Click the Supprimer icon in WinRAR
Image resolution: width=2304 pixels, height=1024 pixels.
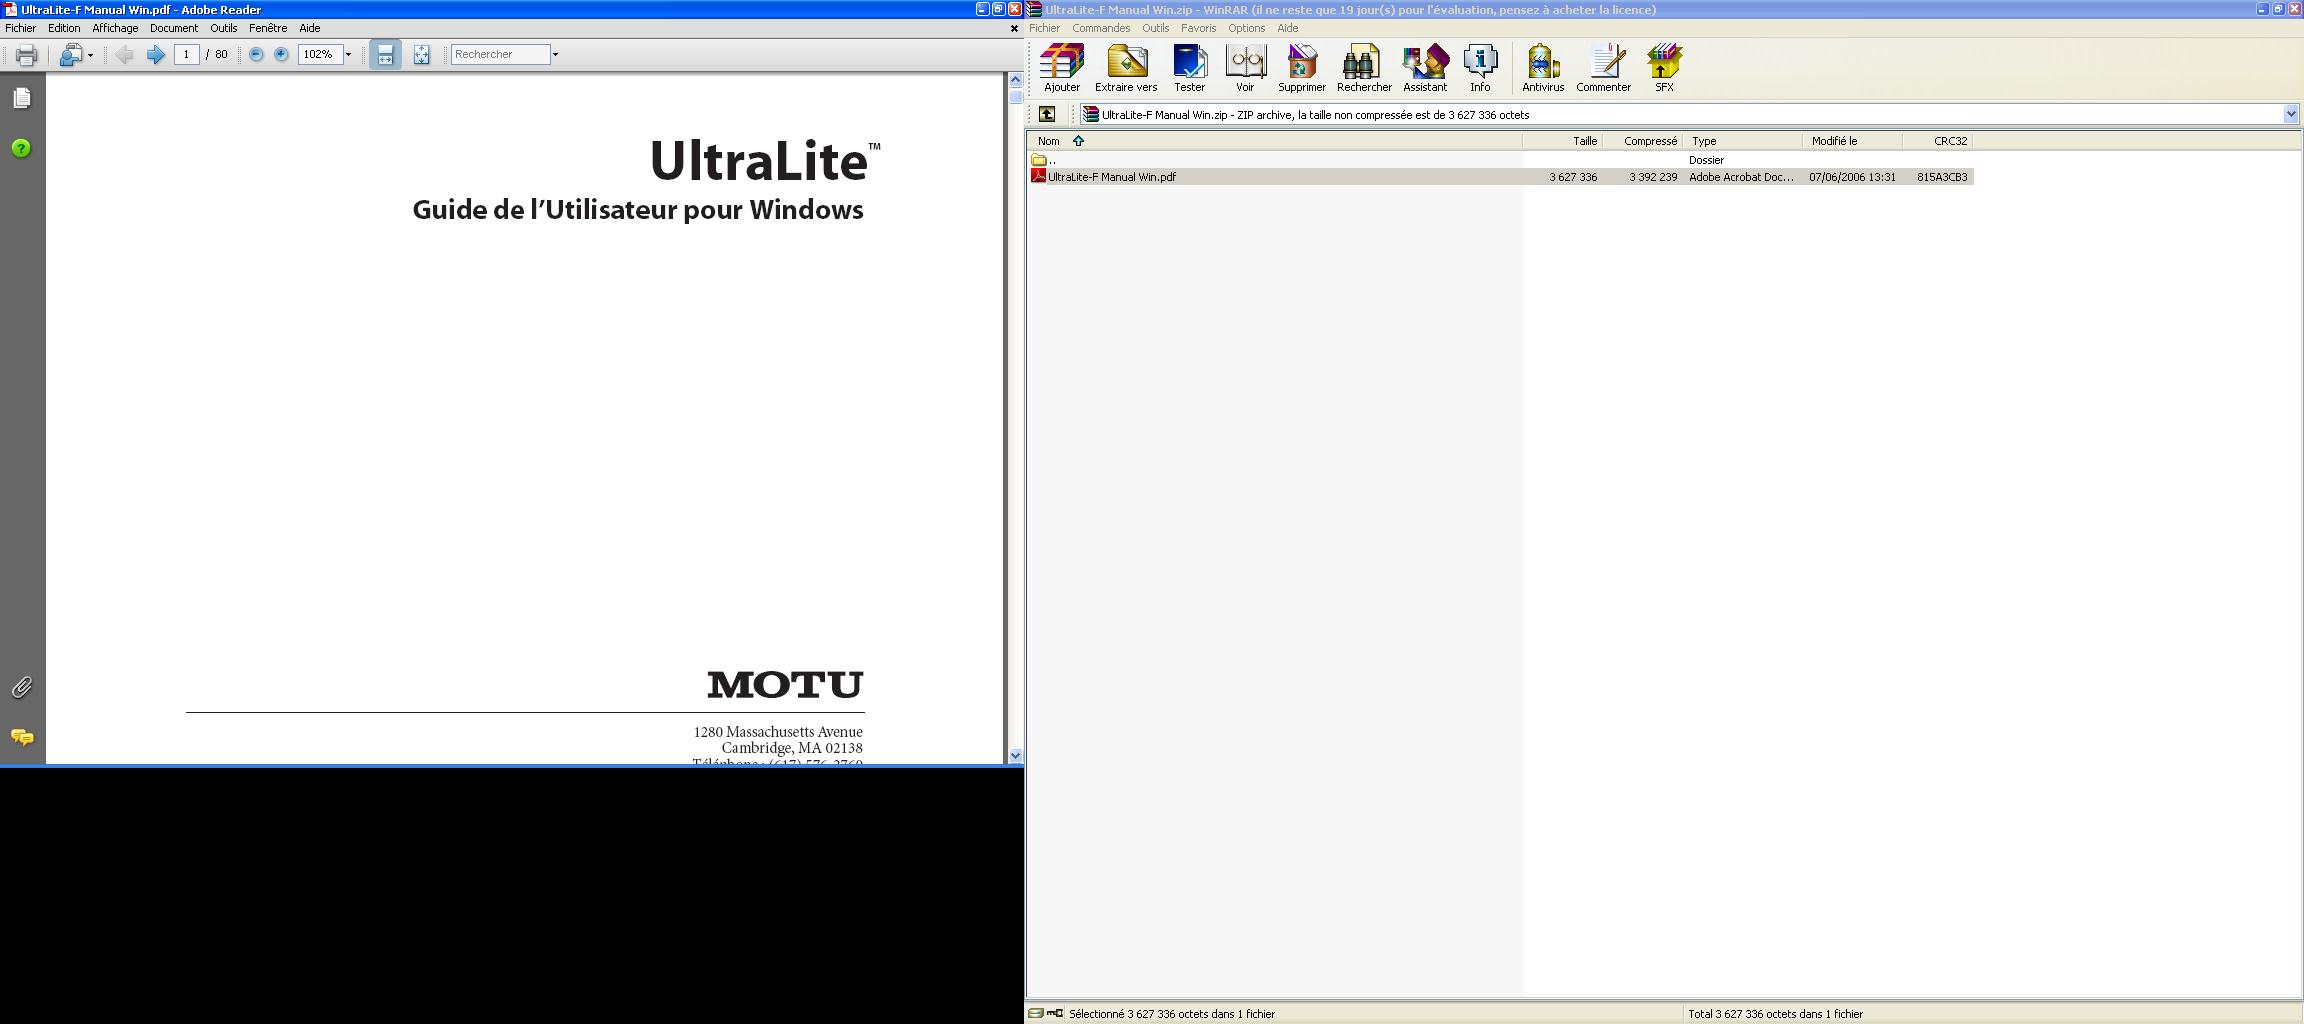[1301, 68]
